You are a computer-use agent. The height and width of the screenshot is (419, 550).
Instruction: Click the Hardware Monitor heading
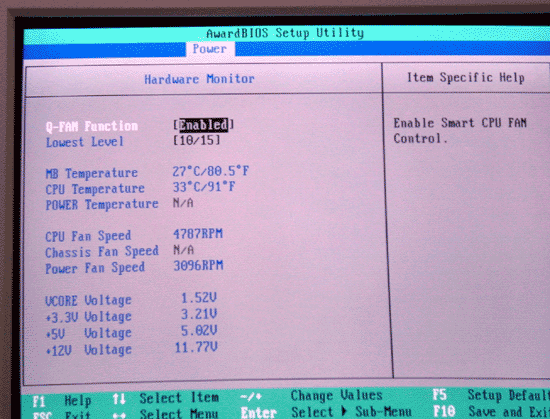tap(199, 79)
